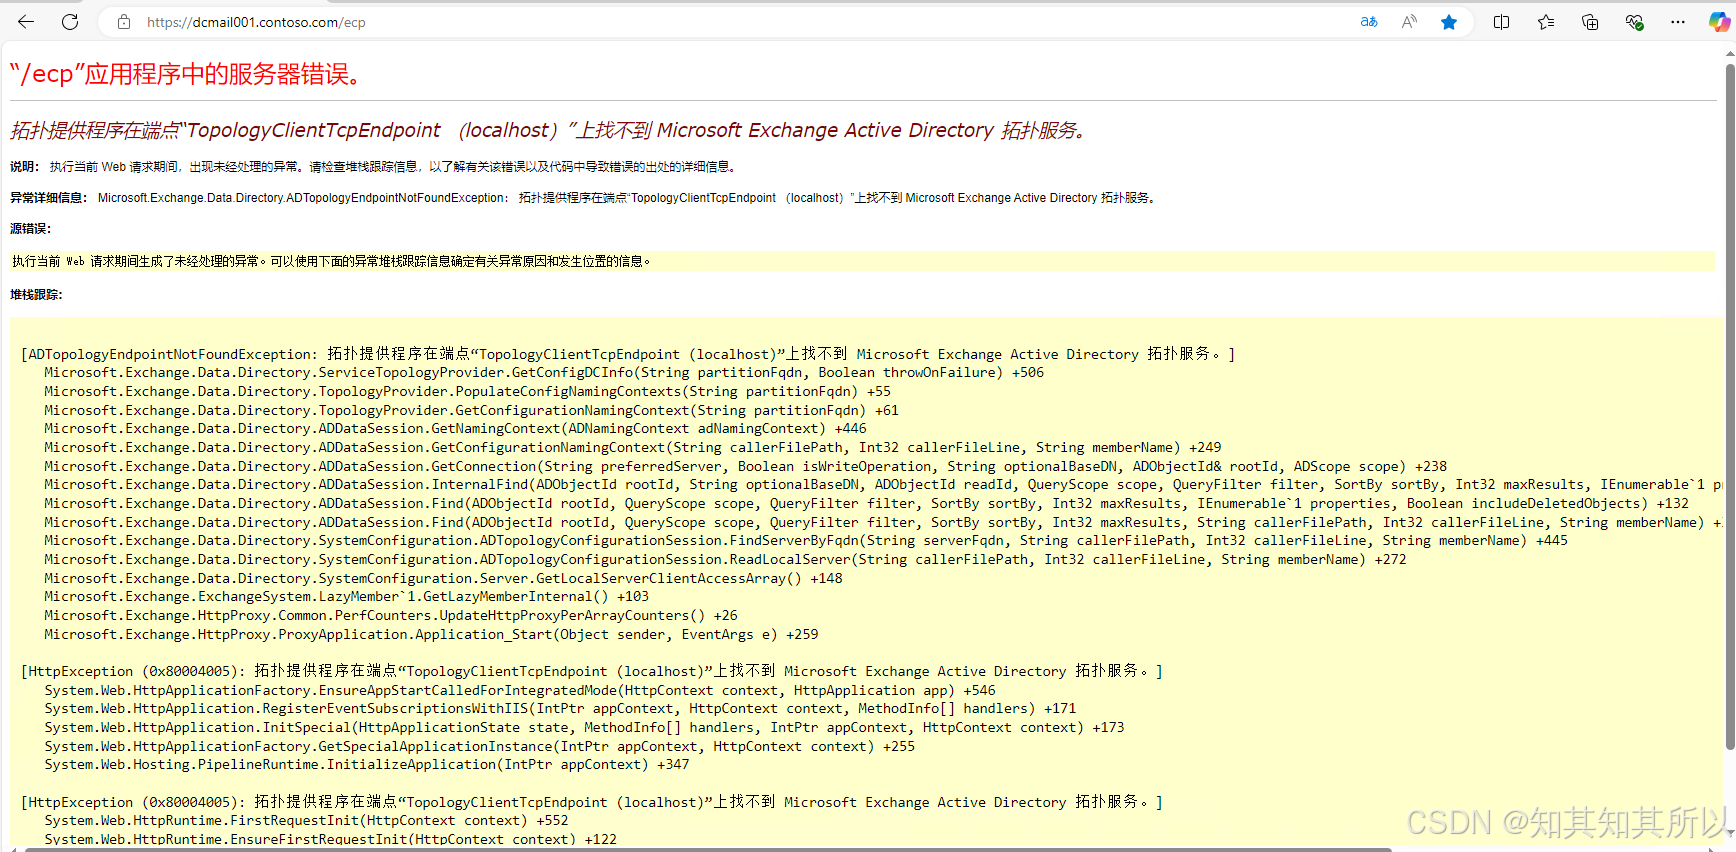Click the RegisterEventSubscriptionsWithIIS stack line

click(560, 708)
